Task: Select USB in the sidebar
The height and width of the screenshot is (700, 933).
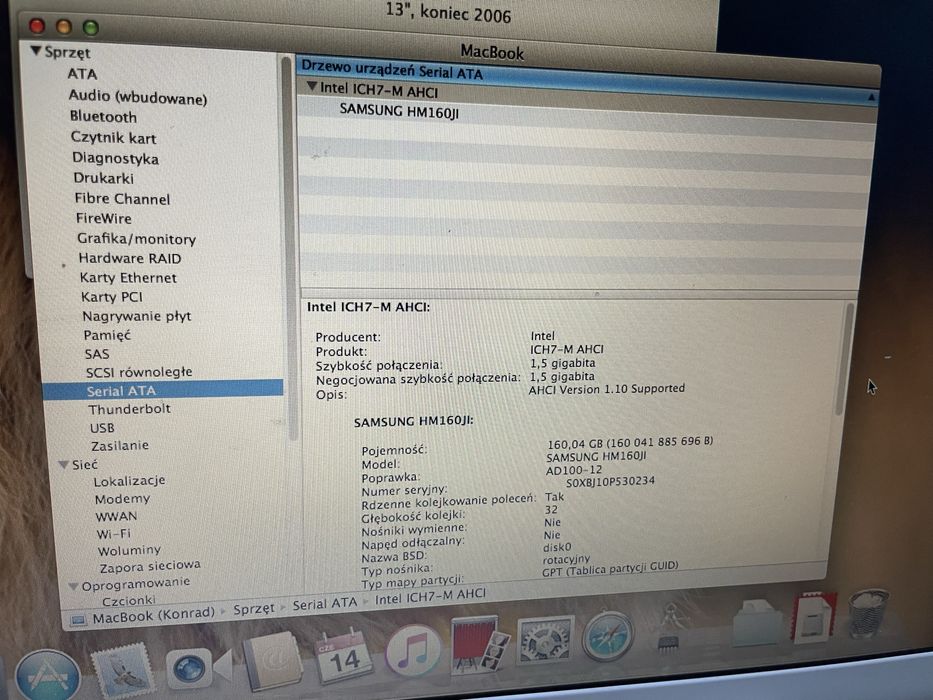Action: coord(102,428)
